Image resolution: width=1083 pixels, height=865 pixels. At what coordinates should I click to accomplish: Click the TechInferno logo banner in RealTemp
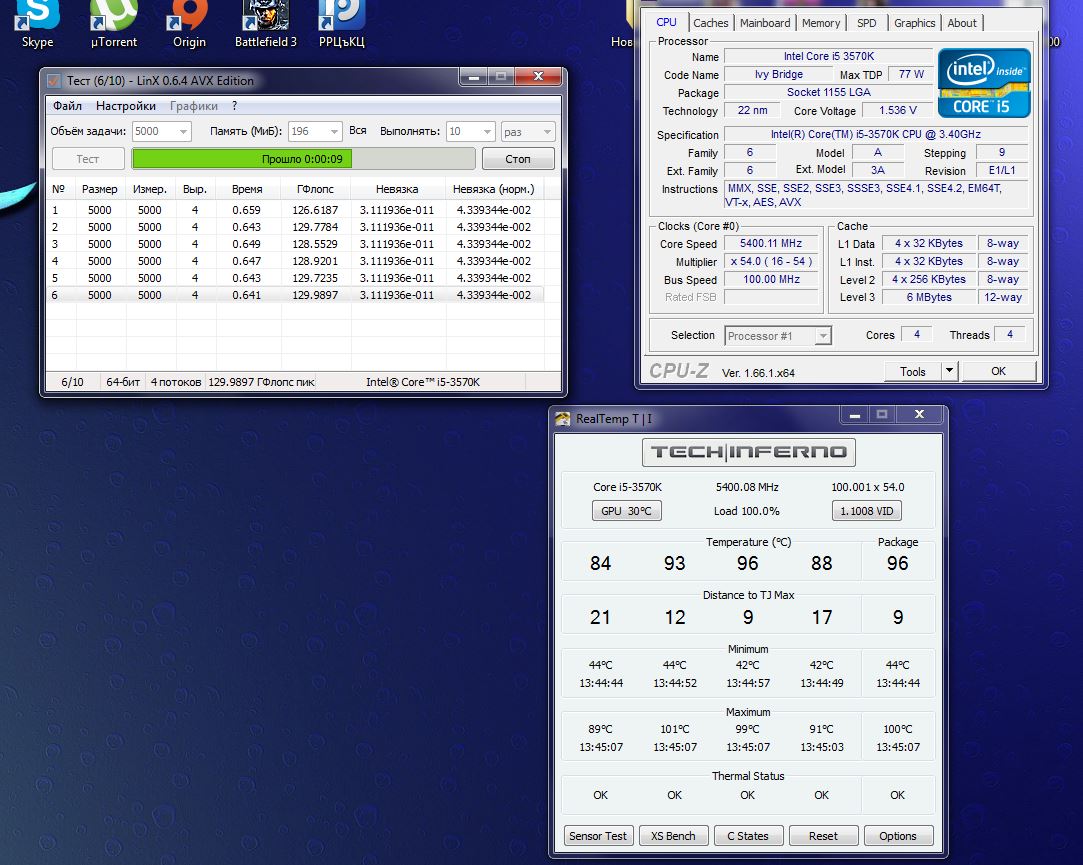pos(749,453)
